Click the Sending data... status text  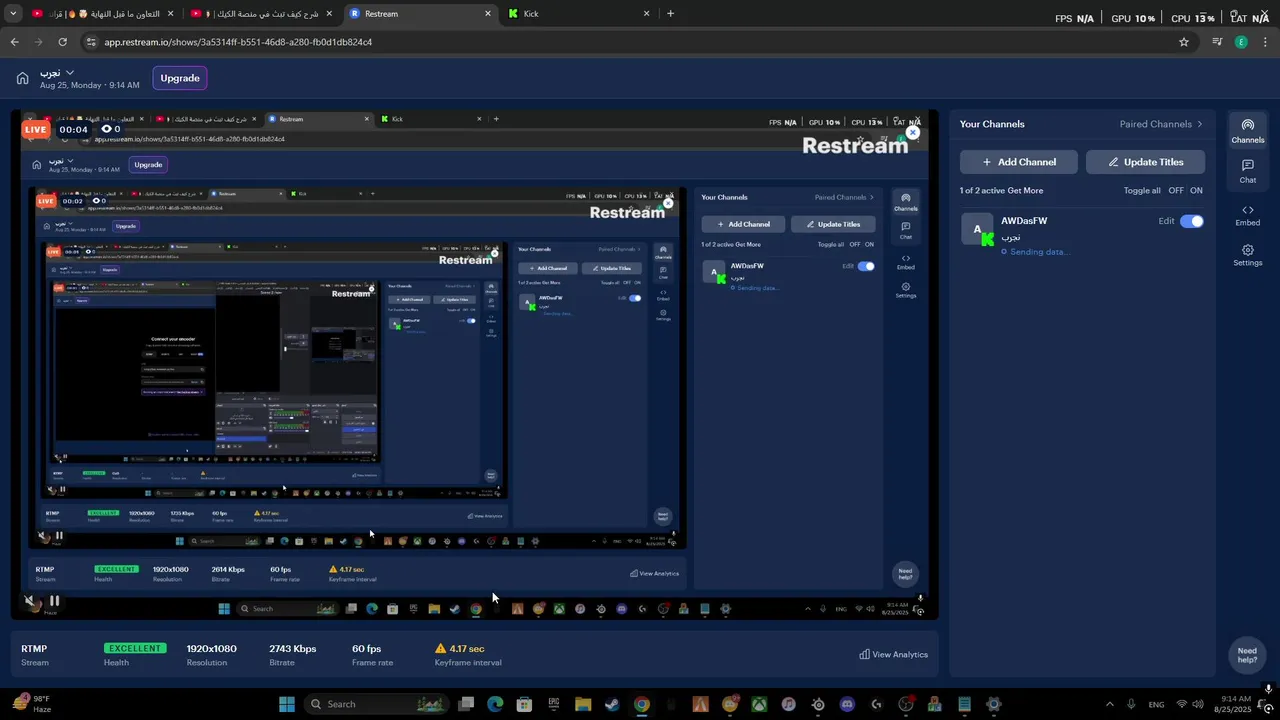[1039, 252]
